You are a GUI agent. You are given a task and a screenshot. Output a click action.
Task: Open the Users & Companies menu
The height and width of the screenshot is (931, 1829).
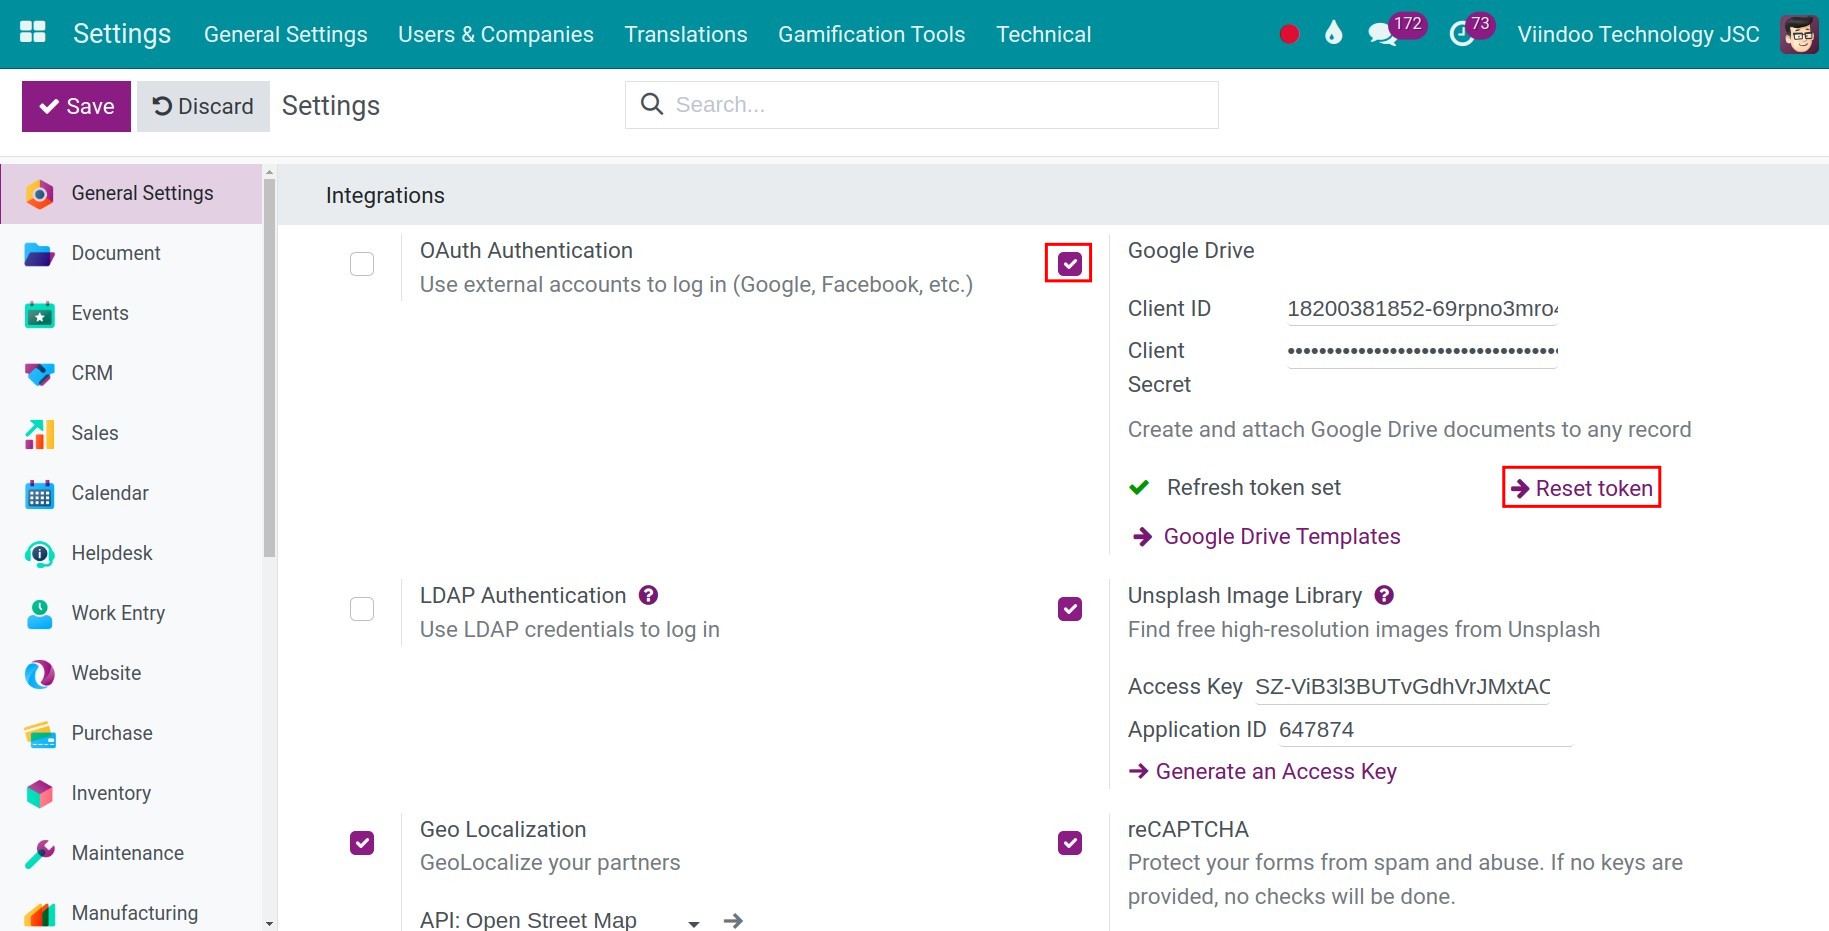496,34
